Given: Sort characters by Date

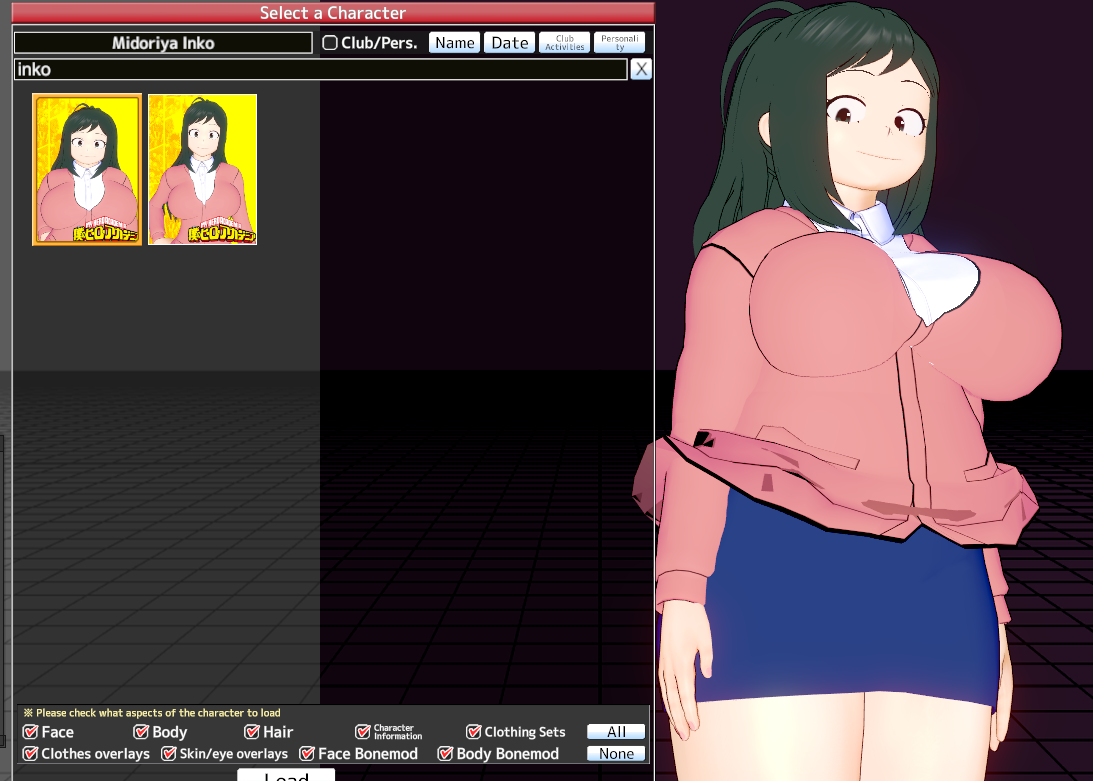Looking at the screenshot, I should click(509, 43).
